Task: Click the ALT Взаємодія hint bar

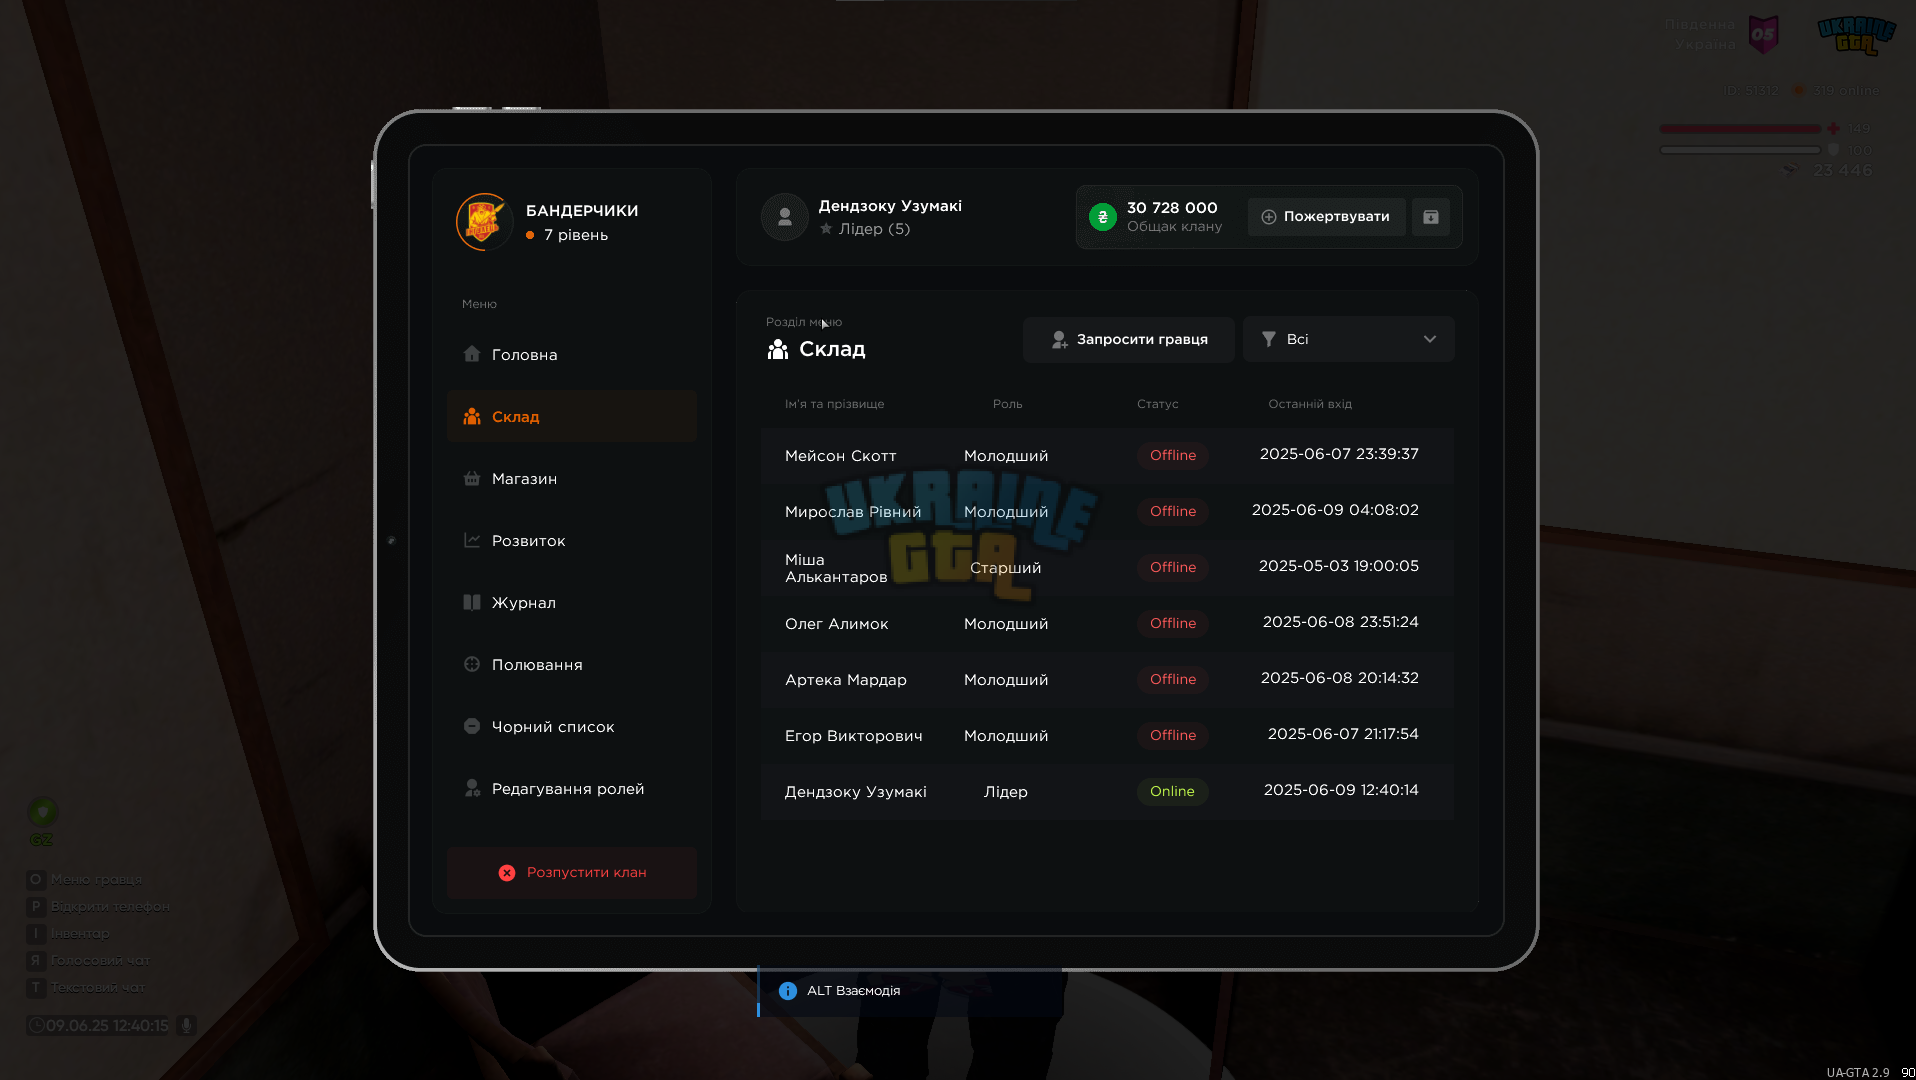Action: 910,991
